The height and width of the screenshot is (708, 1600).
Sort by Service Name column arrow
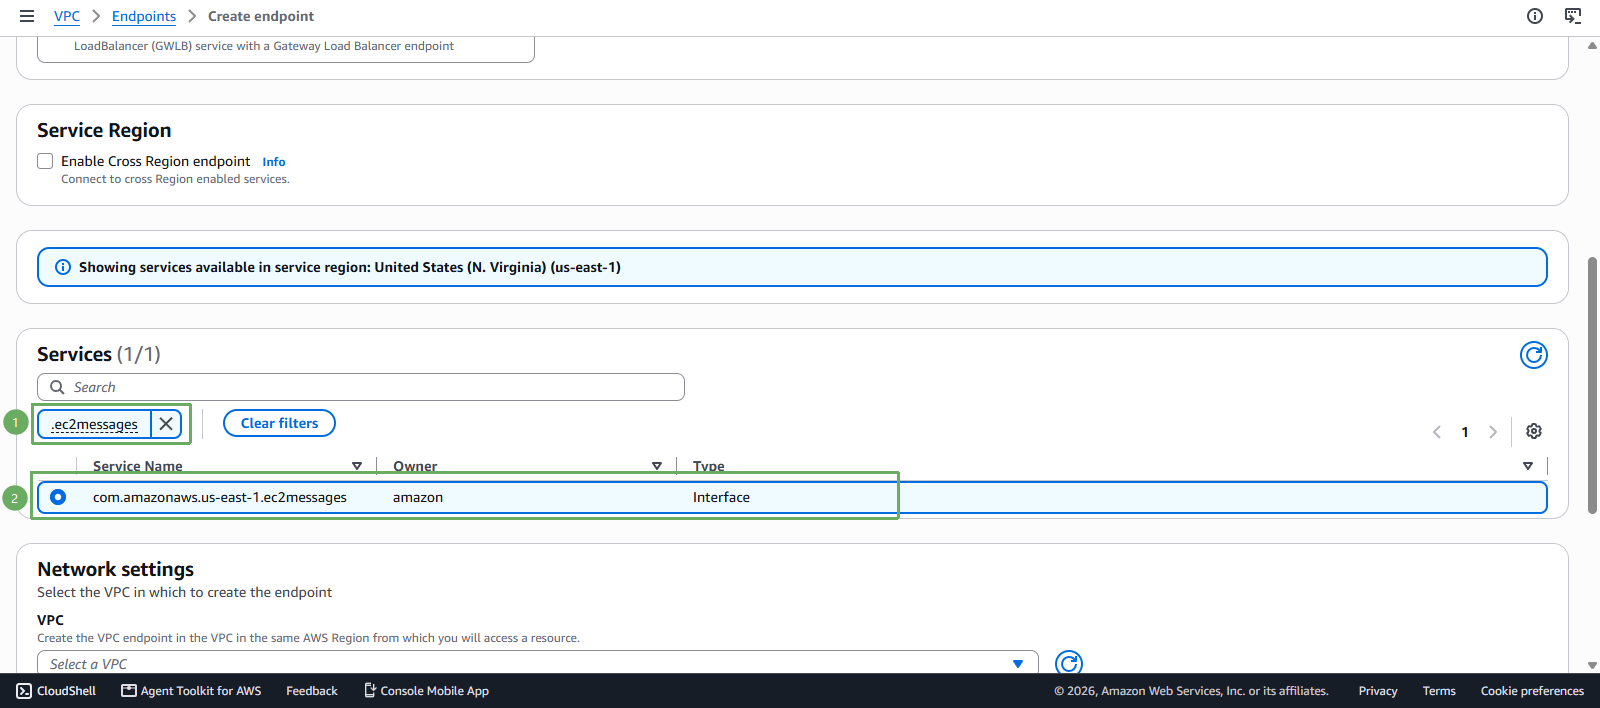[357, 466]
